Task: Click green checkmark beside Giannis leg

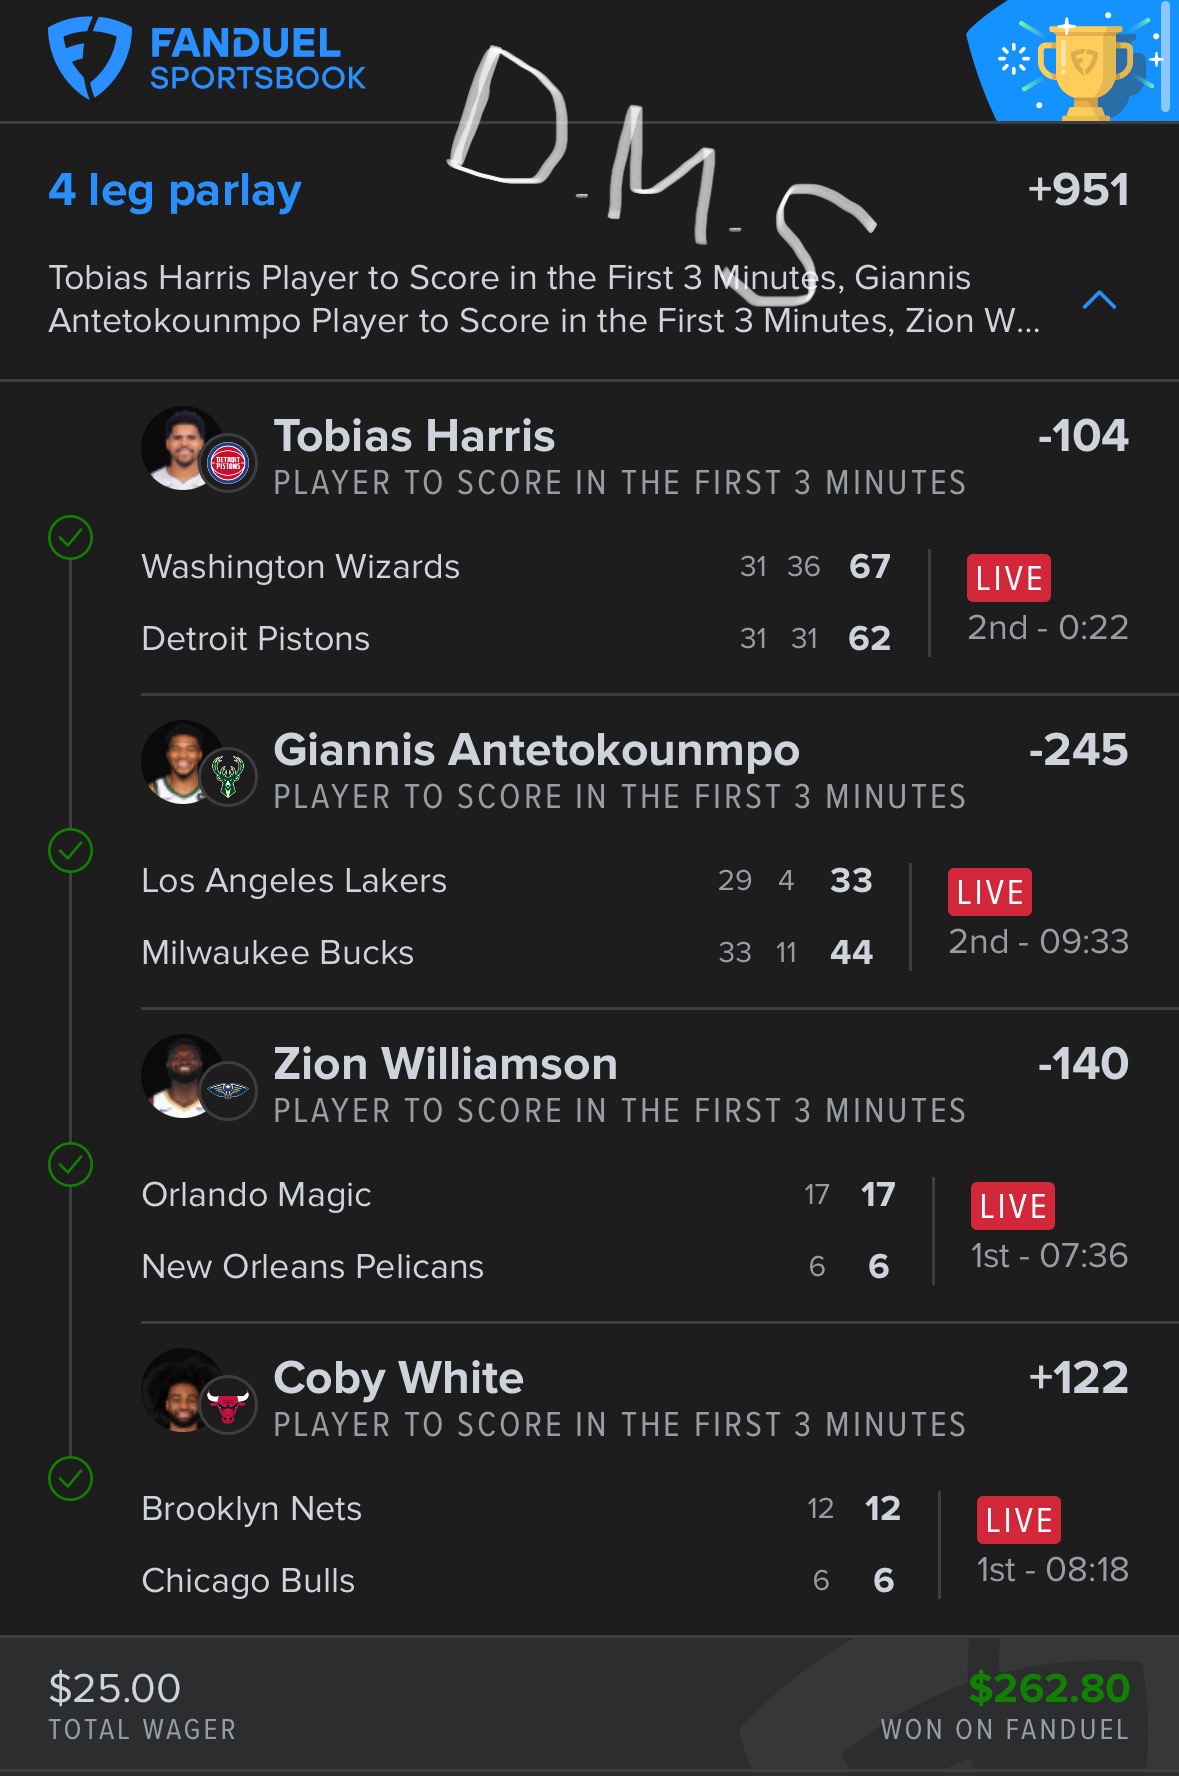Action: [70, 851]
